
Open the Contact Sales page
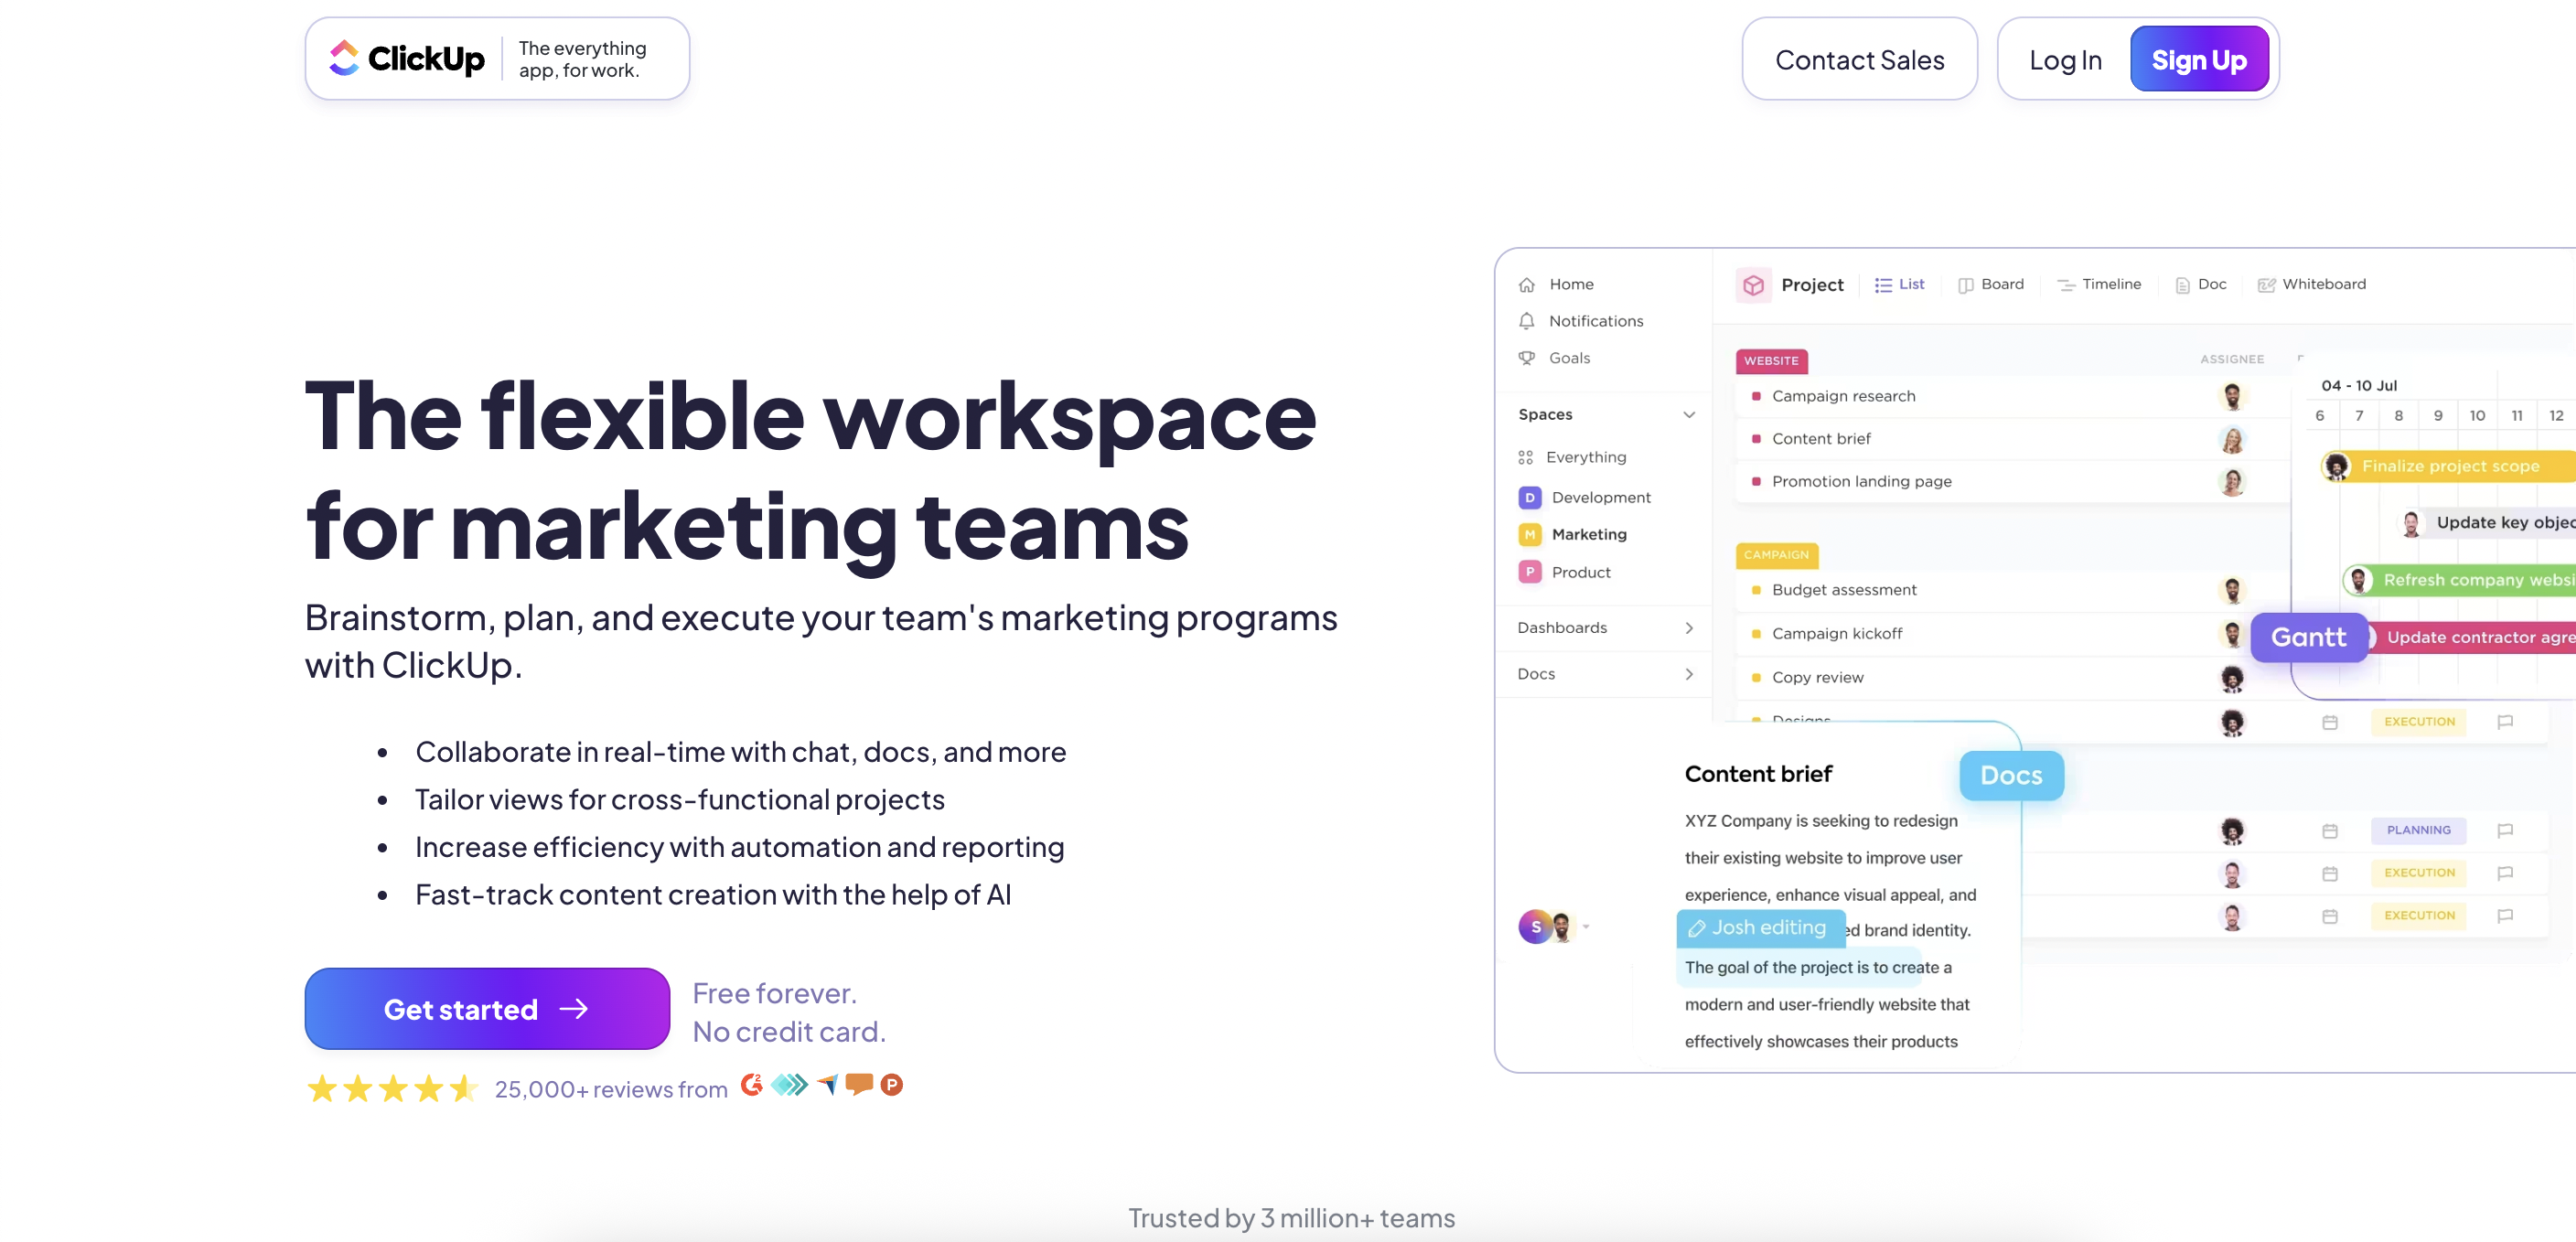(x=1859, y=59)
